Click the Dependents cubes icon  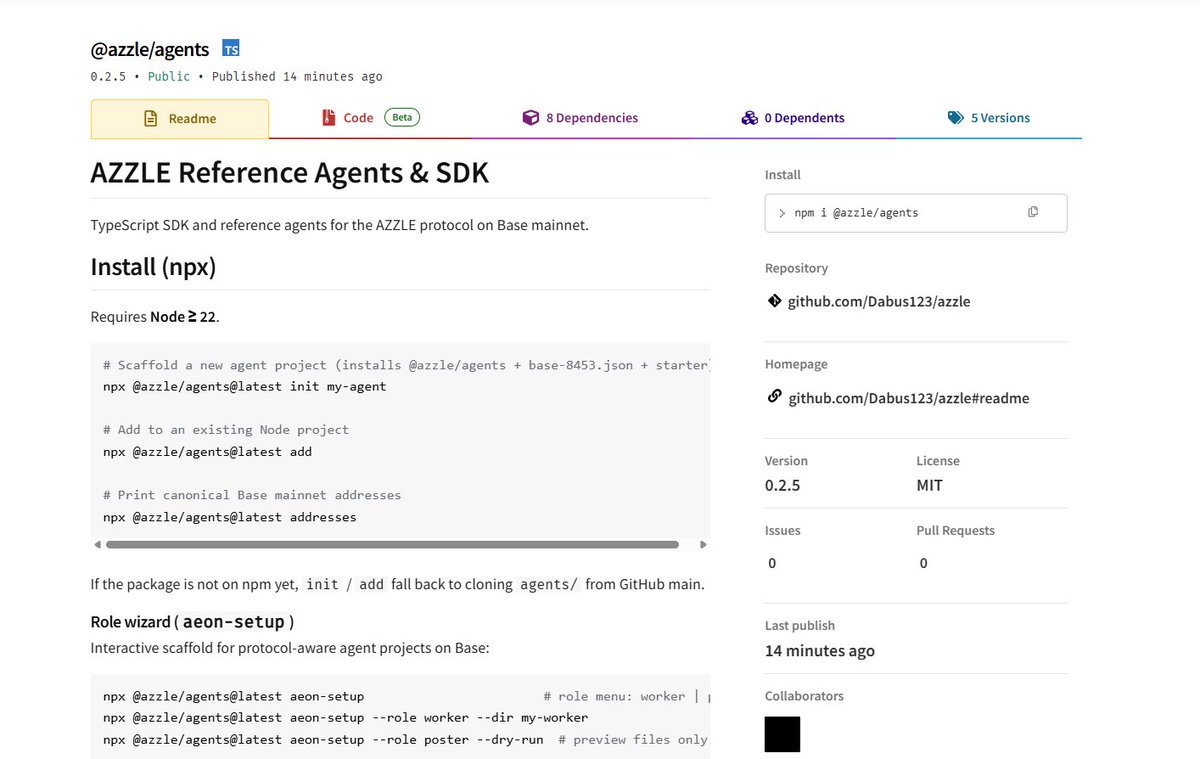[x=750, y=118]
